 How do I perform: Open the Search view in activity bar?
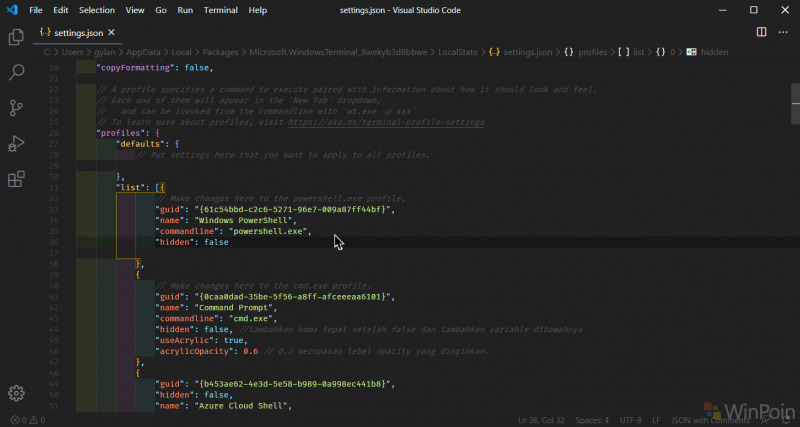16,72
